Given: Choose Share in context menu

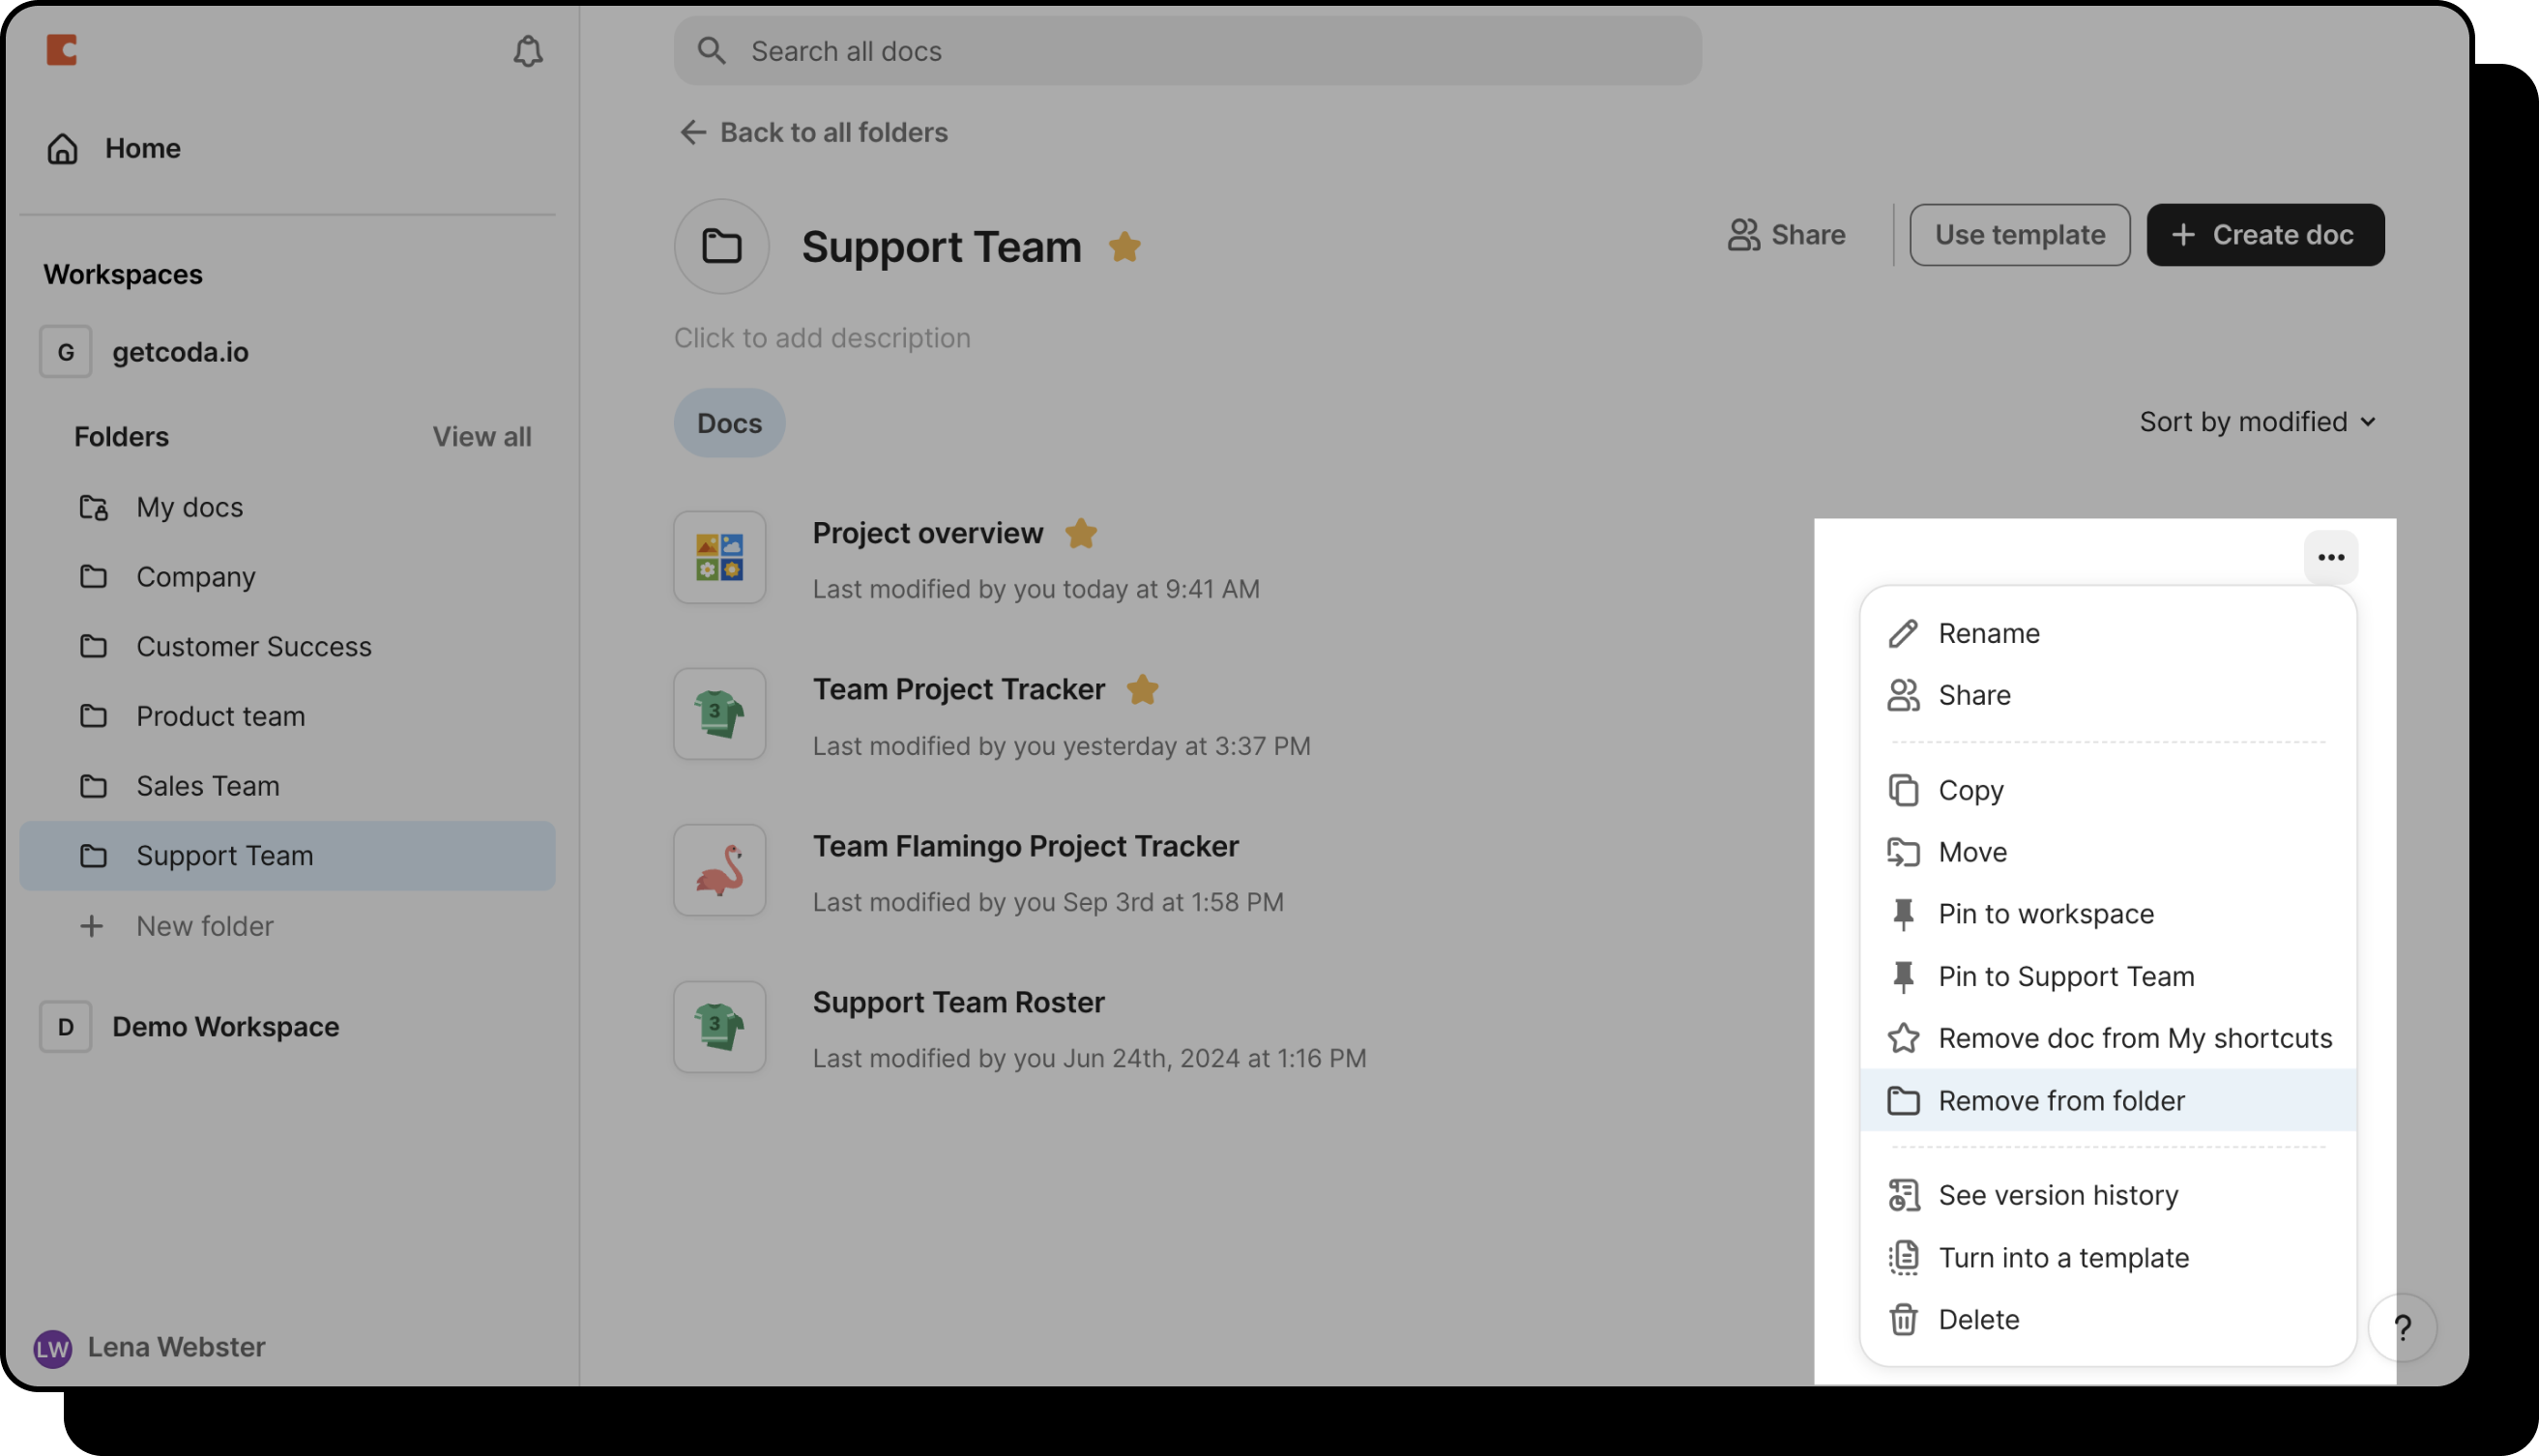Looking at the screenshot, I should coord(2108,696).
